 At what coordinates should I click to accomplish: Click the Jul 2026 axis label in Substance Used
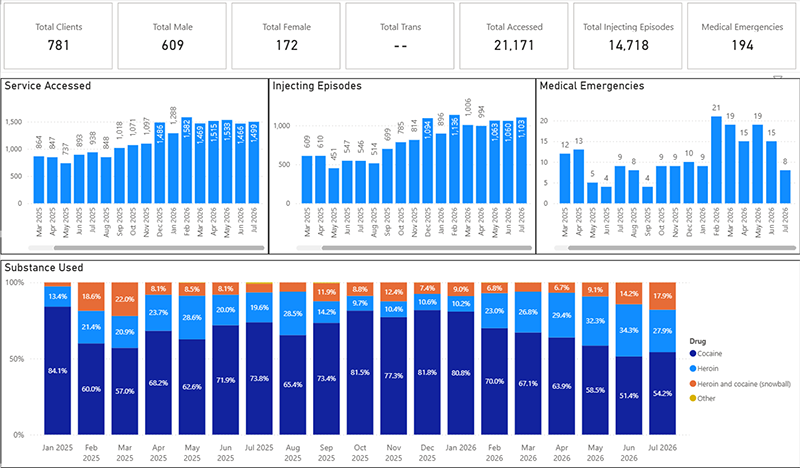point(662,448)
